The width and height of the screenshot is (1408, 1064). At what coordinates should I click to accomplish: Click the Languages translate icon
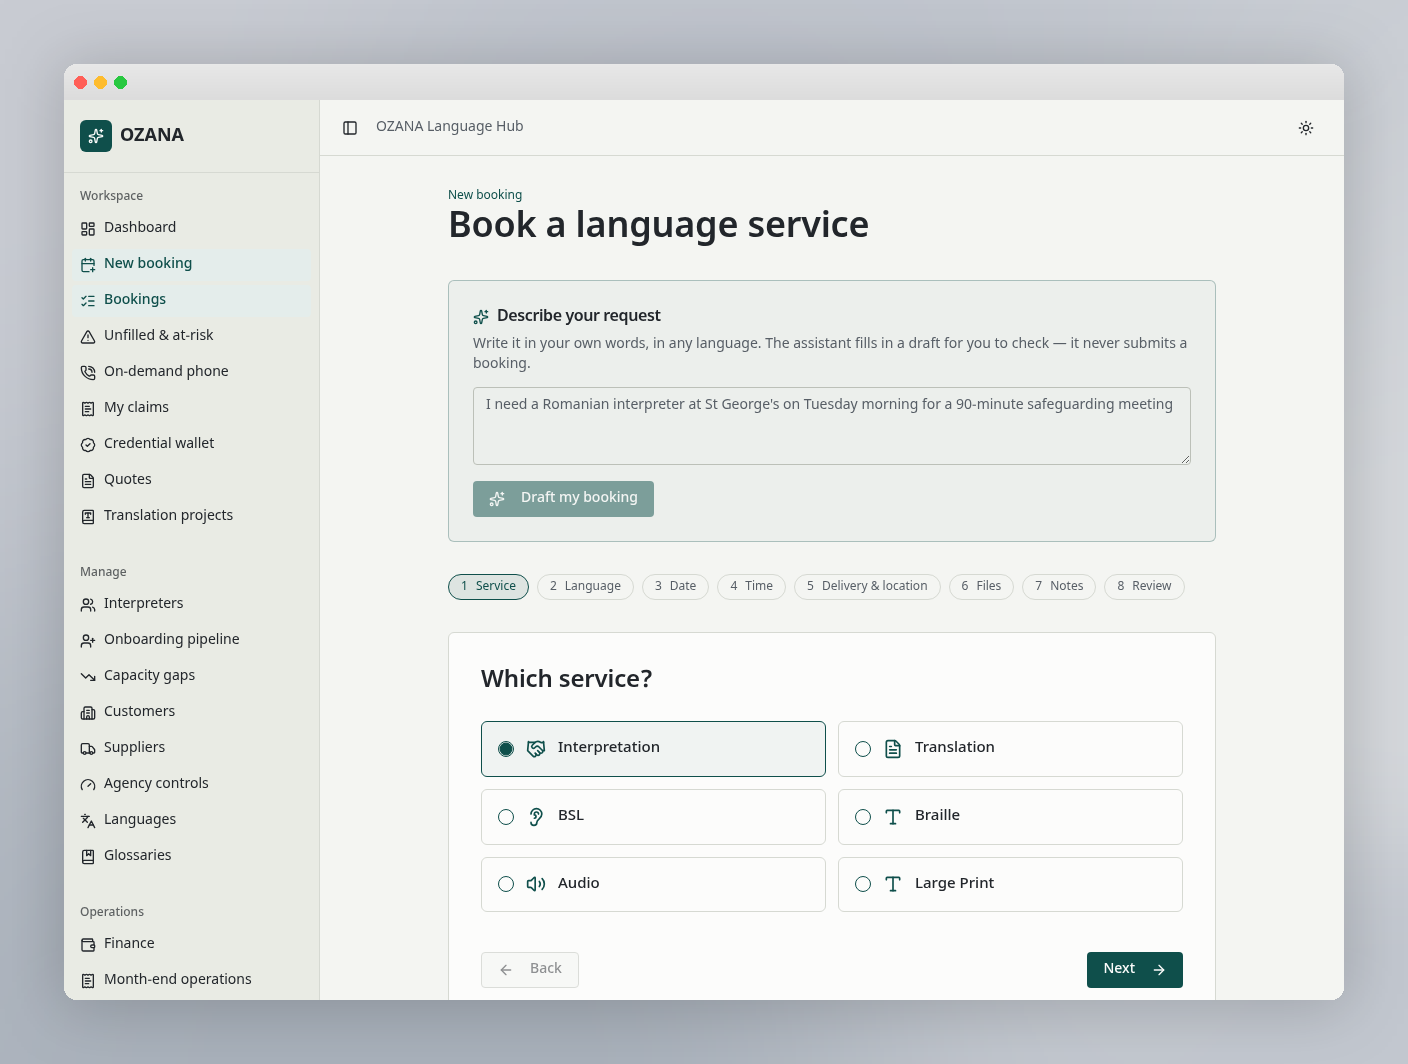click(x=88, y=821)
